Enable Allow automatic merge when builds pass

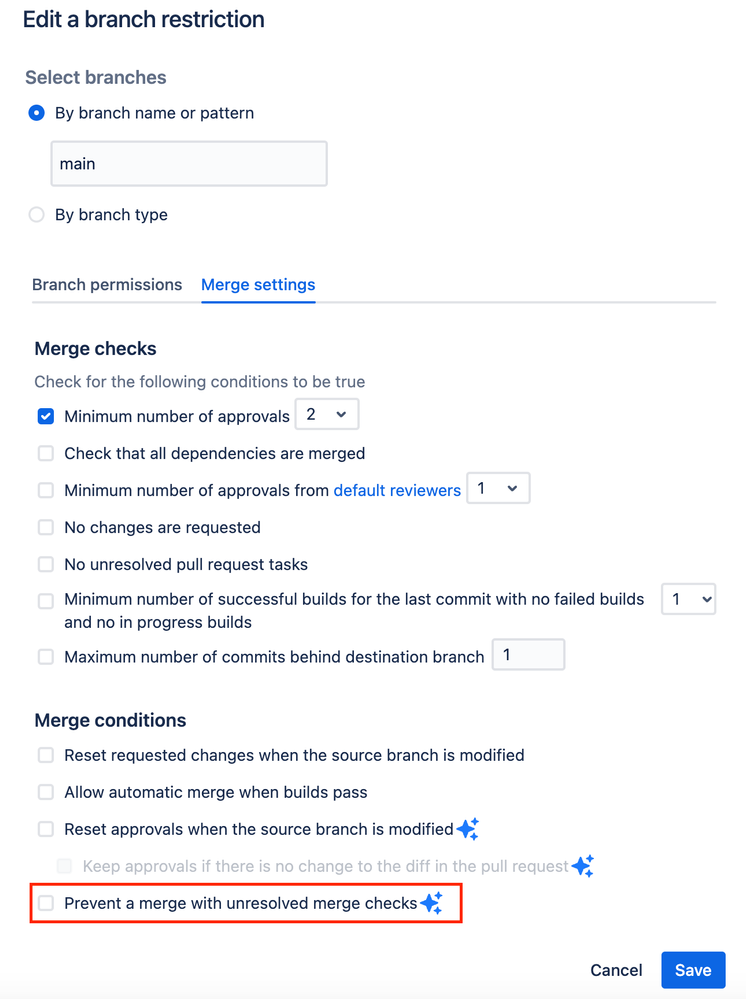45,792
